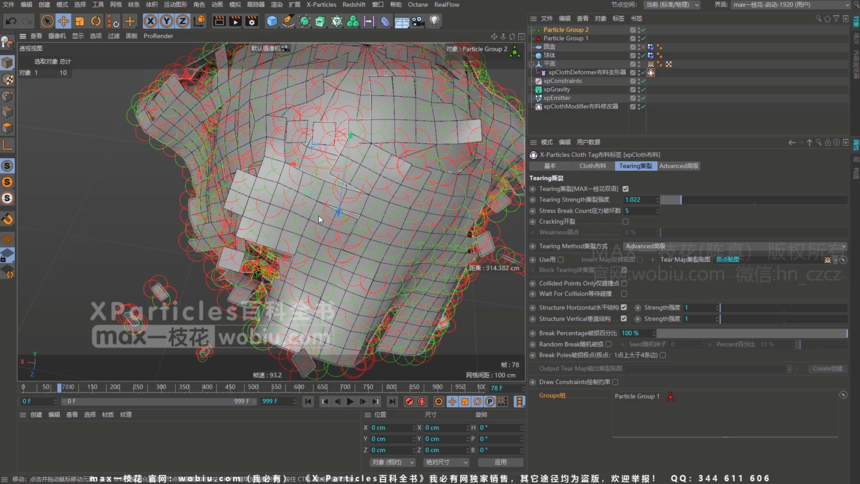Viewport: 860px width, 484px height.
Task: Select the xpConstraints object
Action: [x=562, y=81]
